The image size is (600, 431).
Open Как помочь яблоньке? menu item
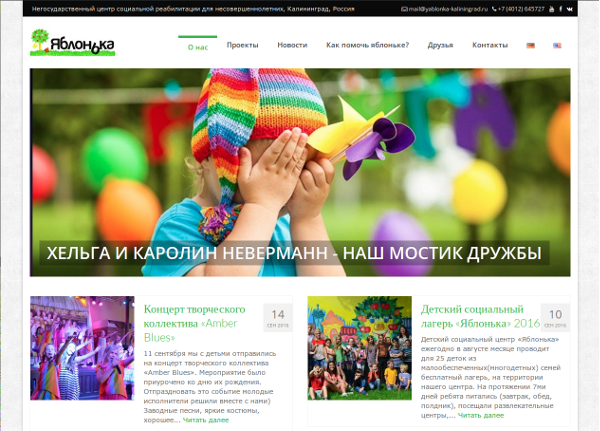[x=367, y=45]
